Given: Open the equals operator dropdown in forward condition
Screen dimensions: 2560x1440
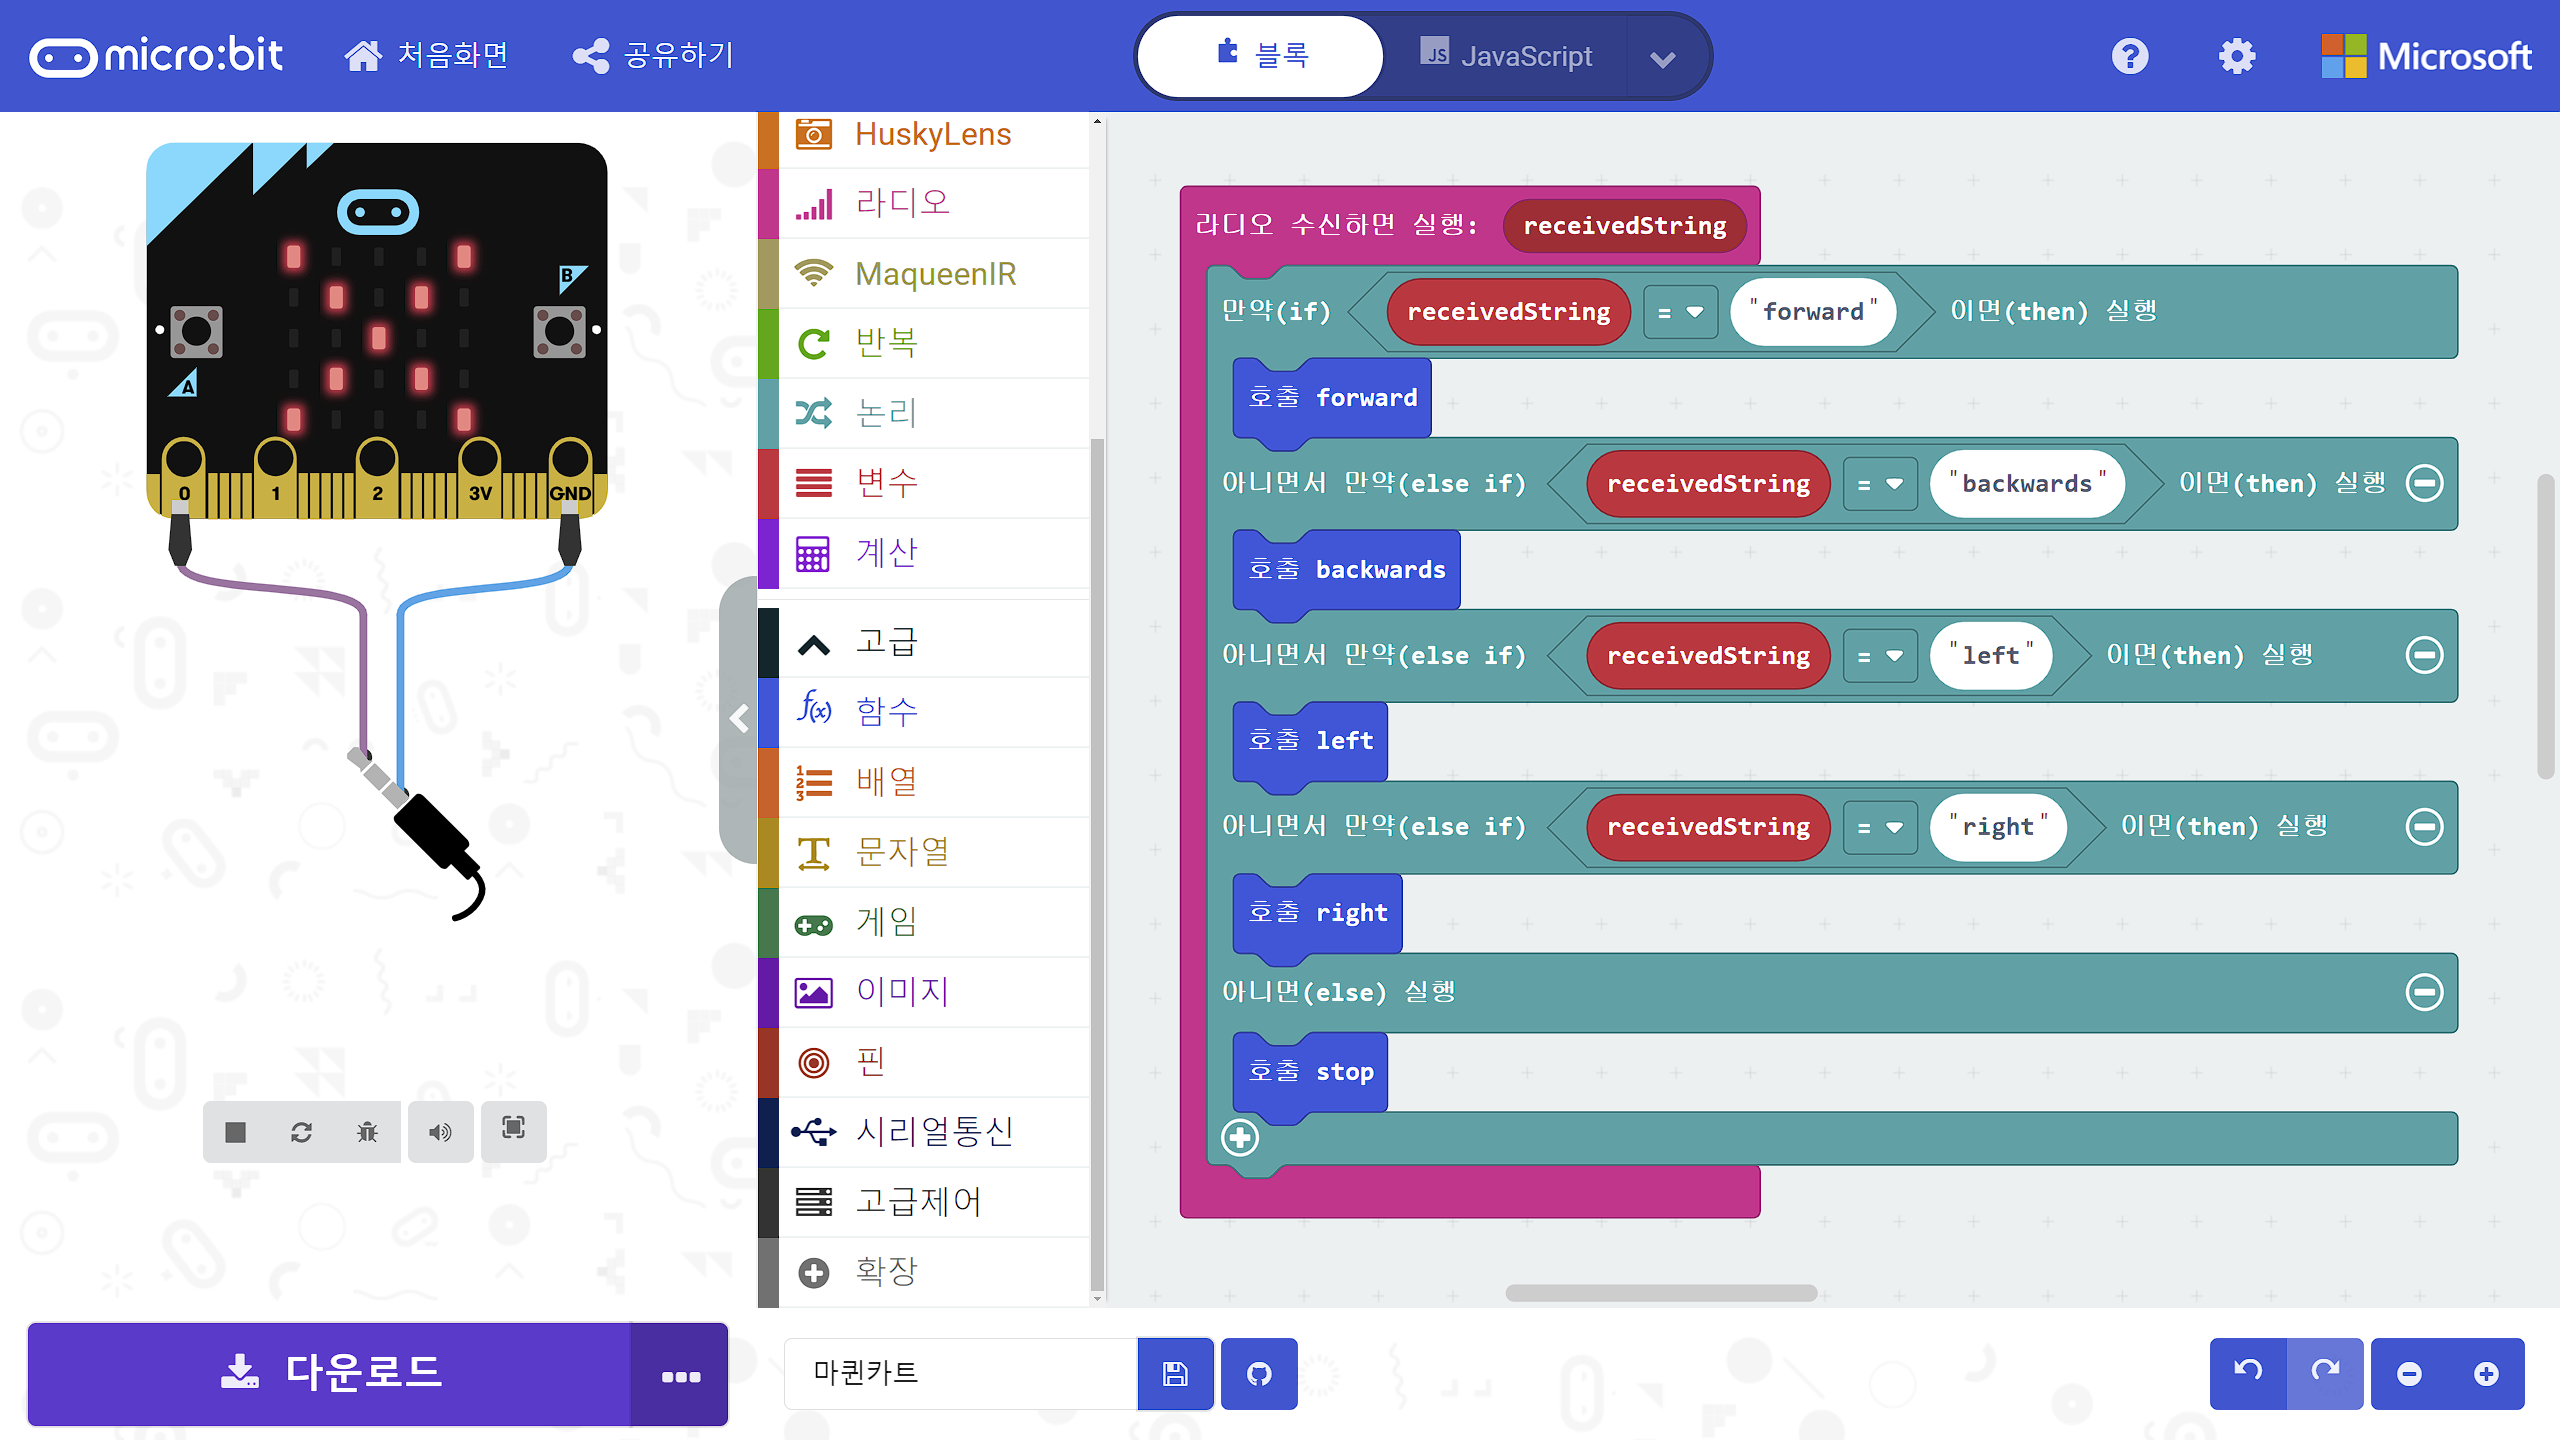Looking at the screenshot, I should tap(1680, 312).
